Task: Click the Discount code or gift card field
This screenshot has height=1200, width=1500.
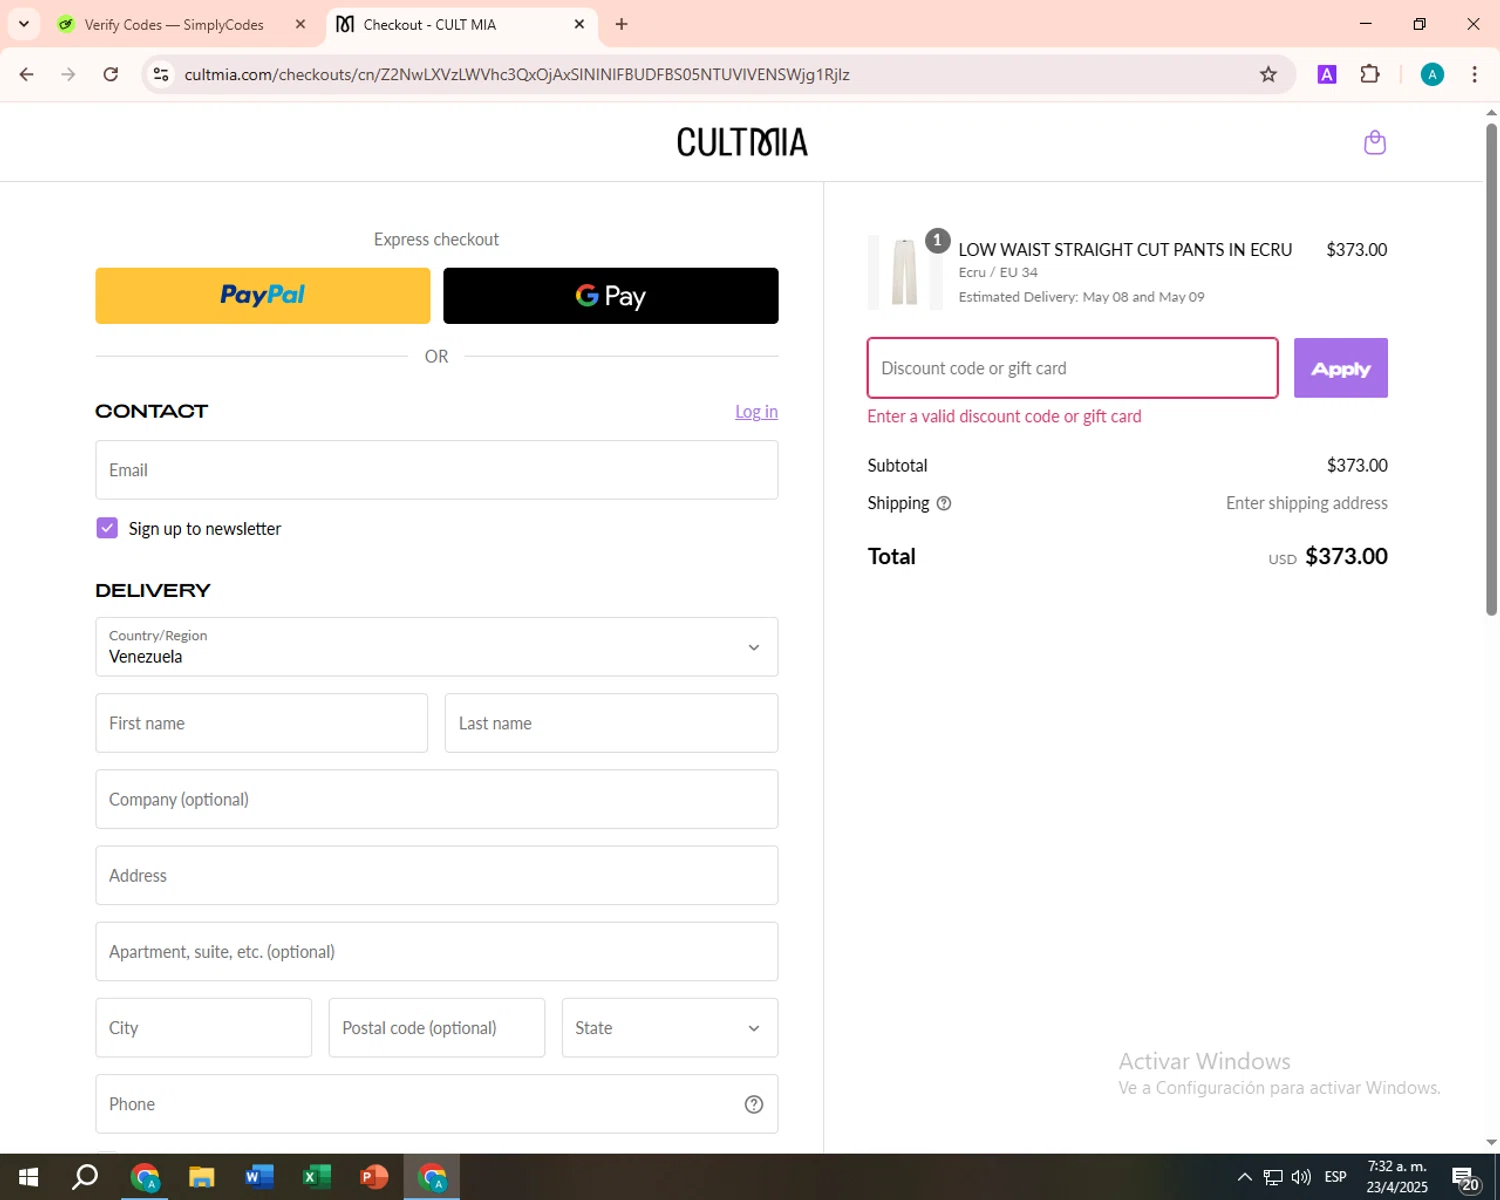Action: (x=1073, y=368)
